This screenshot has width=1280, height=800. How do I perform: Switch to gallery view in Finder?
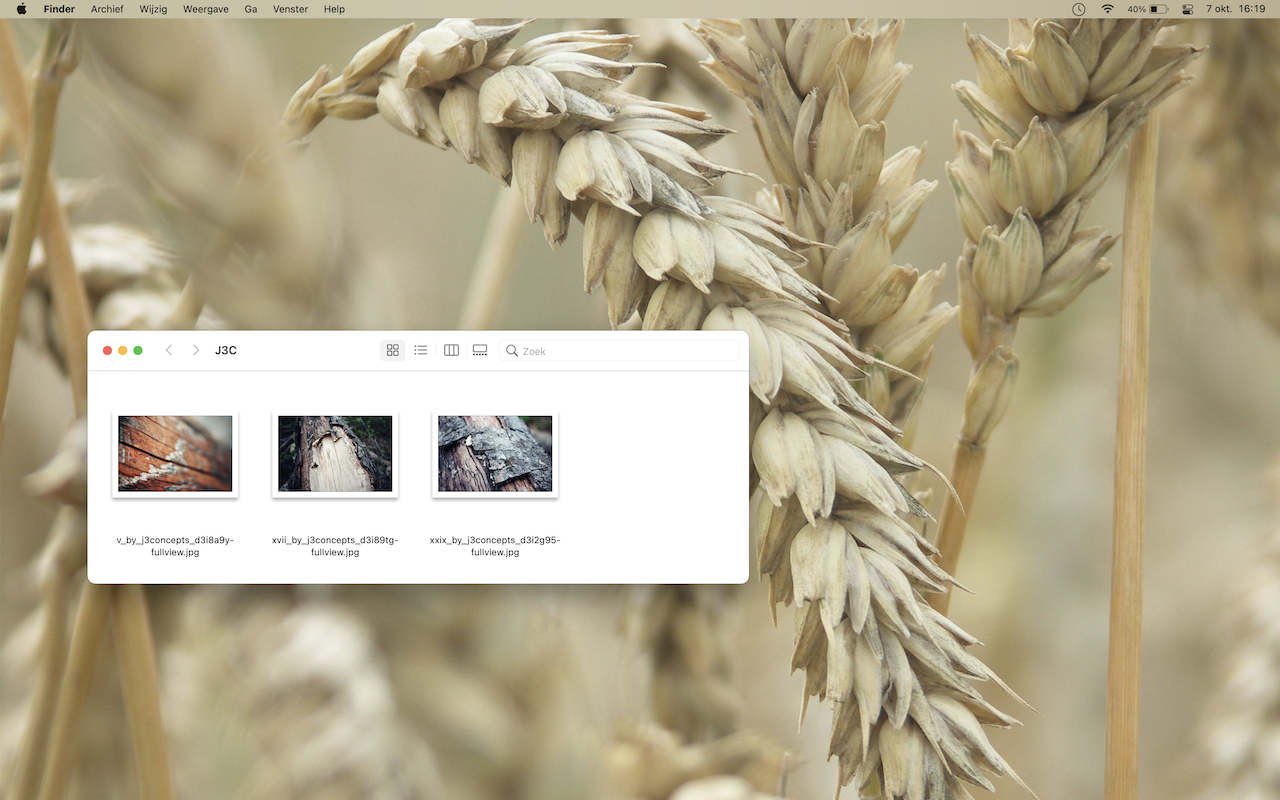click(480, 350)
